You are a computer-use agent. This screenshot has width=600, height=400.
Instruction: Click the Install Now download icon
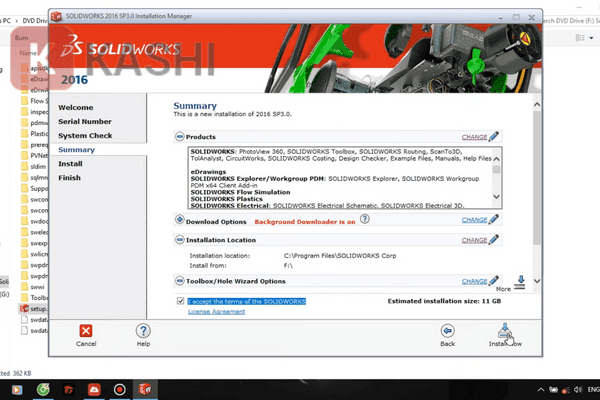coord(505,330)
